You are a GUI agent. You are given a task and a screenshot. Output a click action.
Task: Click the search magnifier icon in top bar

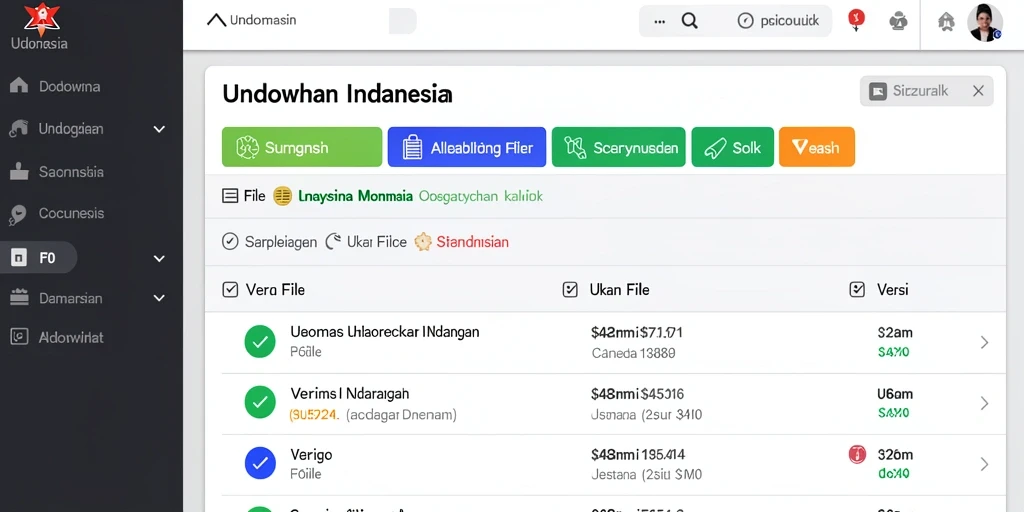click(690, 21)
